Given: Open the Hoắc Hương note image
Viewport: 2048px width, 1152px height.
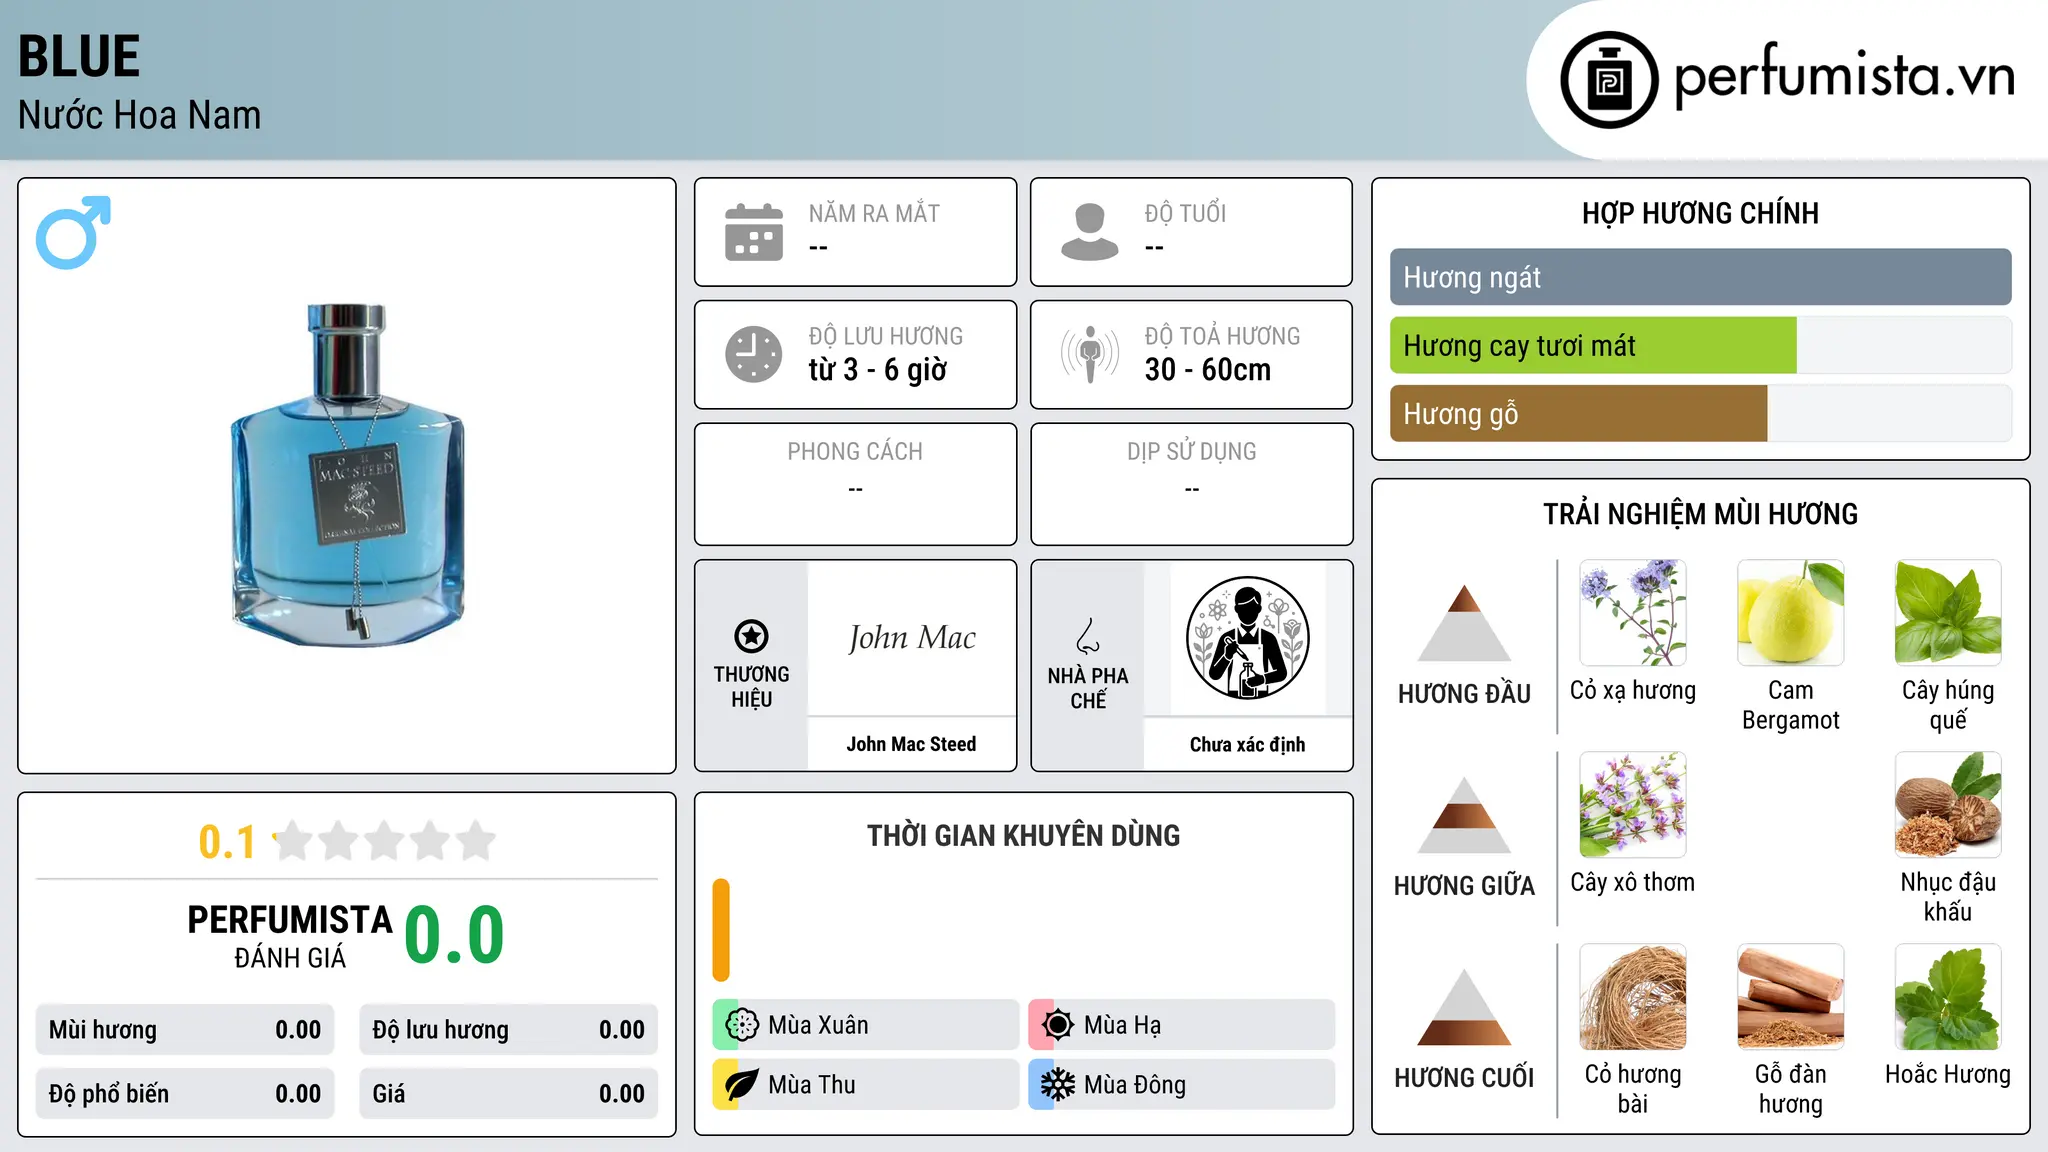Looking at the screenshot, I should 1948,997.
